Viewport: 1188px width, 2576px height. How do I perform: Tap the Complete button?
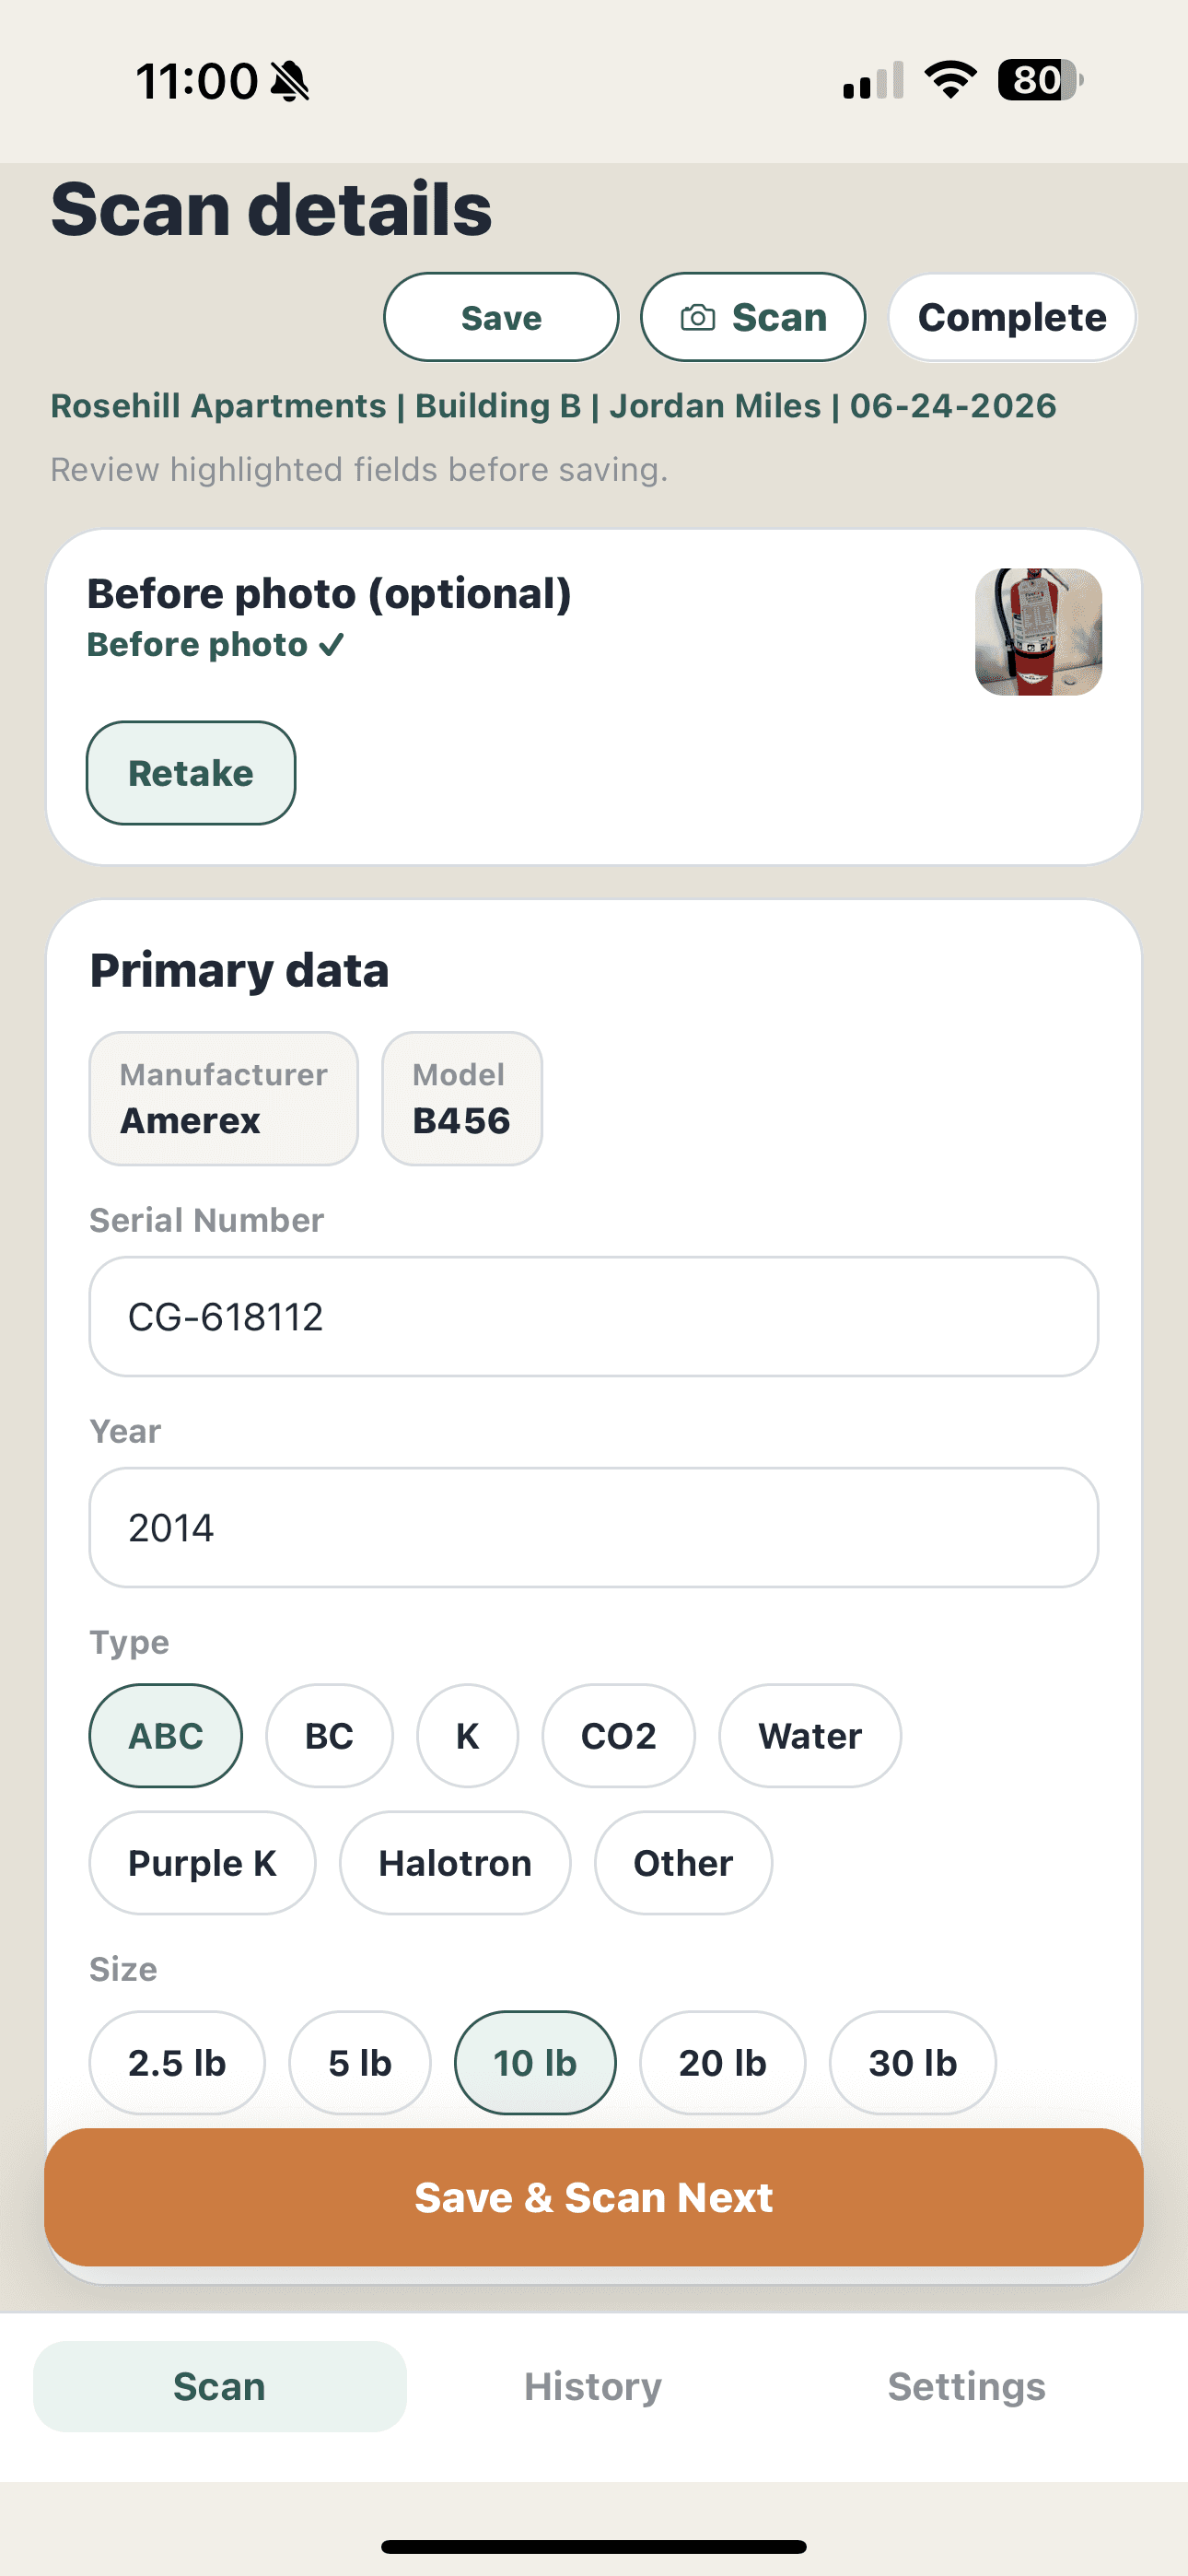click(1012, 318)
